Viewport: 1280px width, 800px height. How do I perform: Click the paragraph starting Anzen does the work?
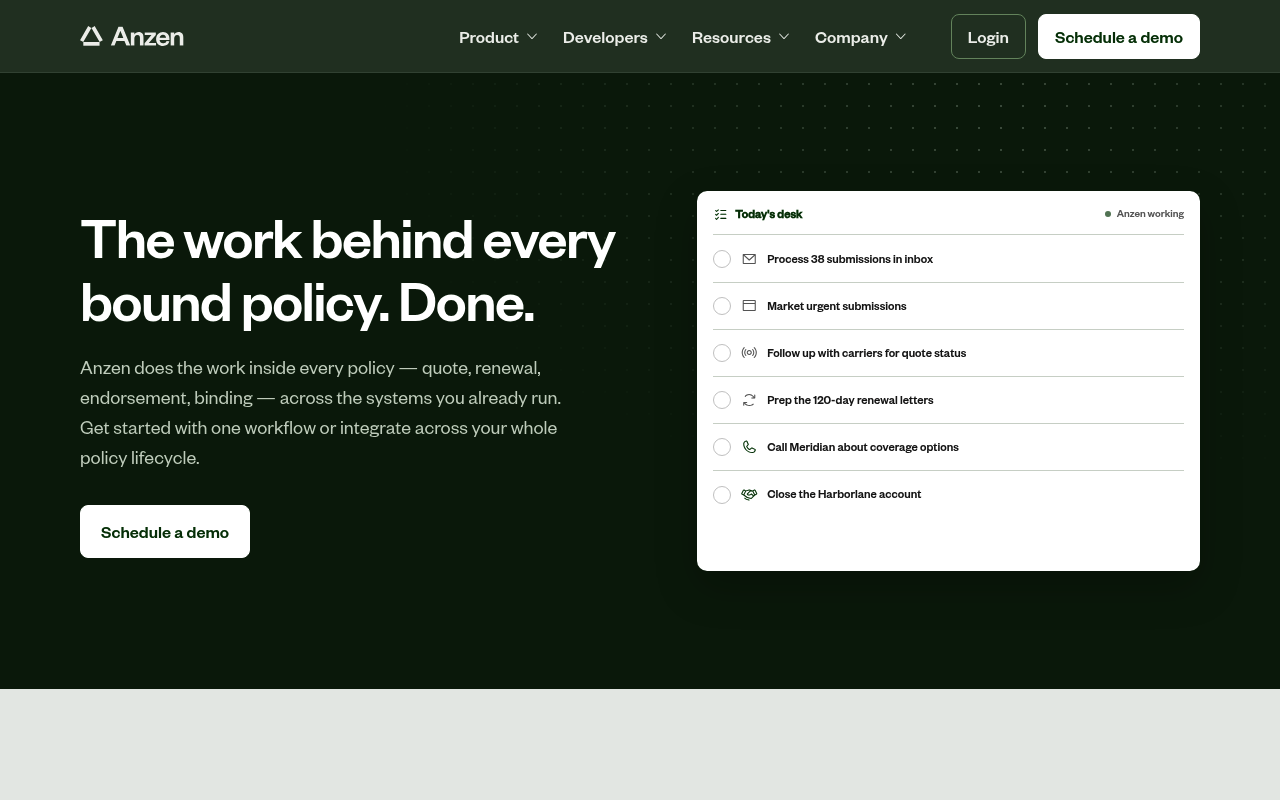[320, 412]
